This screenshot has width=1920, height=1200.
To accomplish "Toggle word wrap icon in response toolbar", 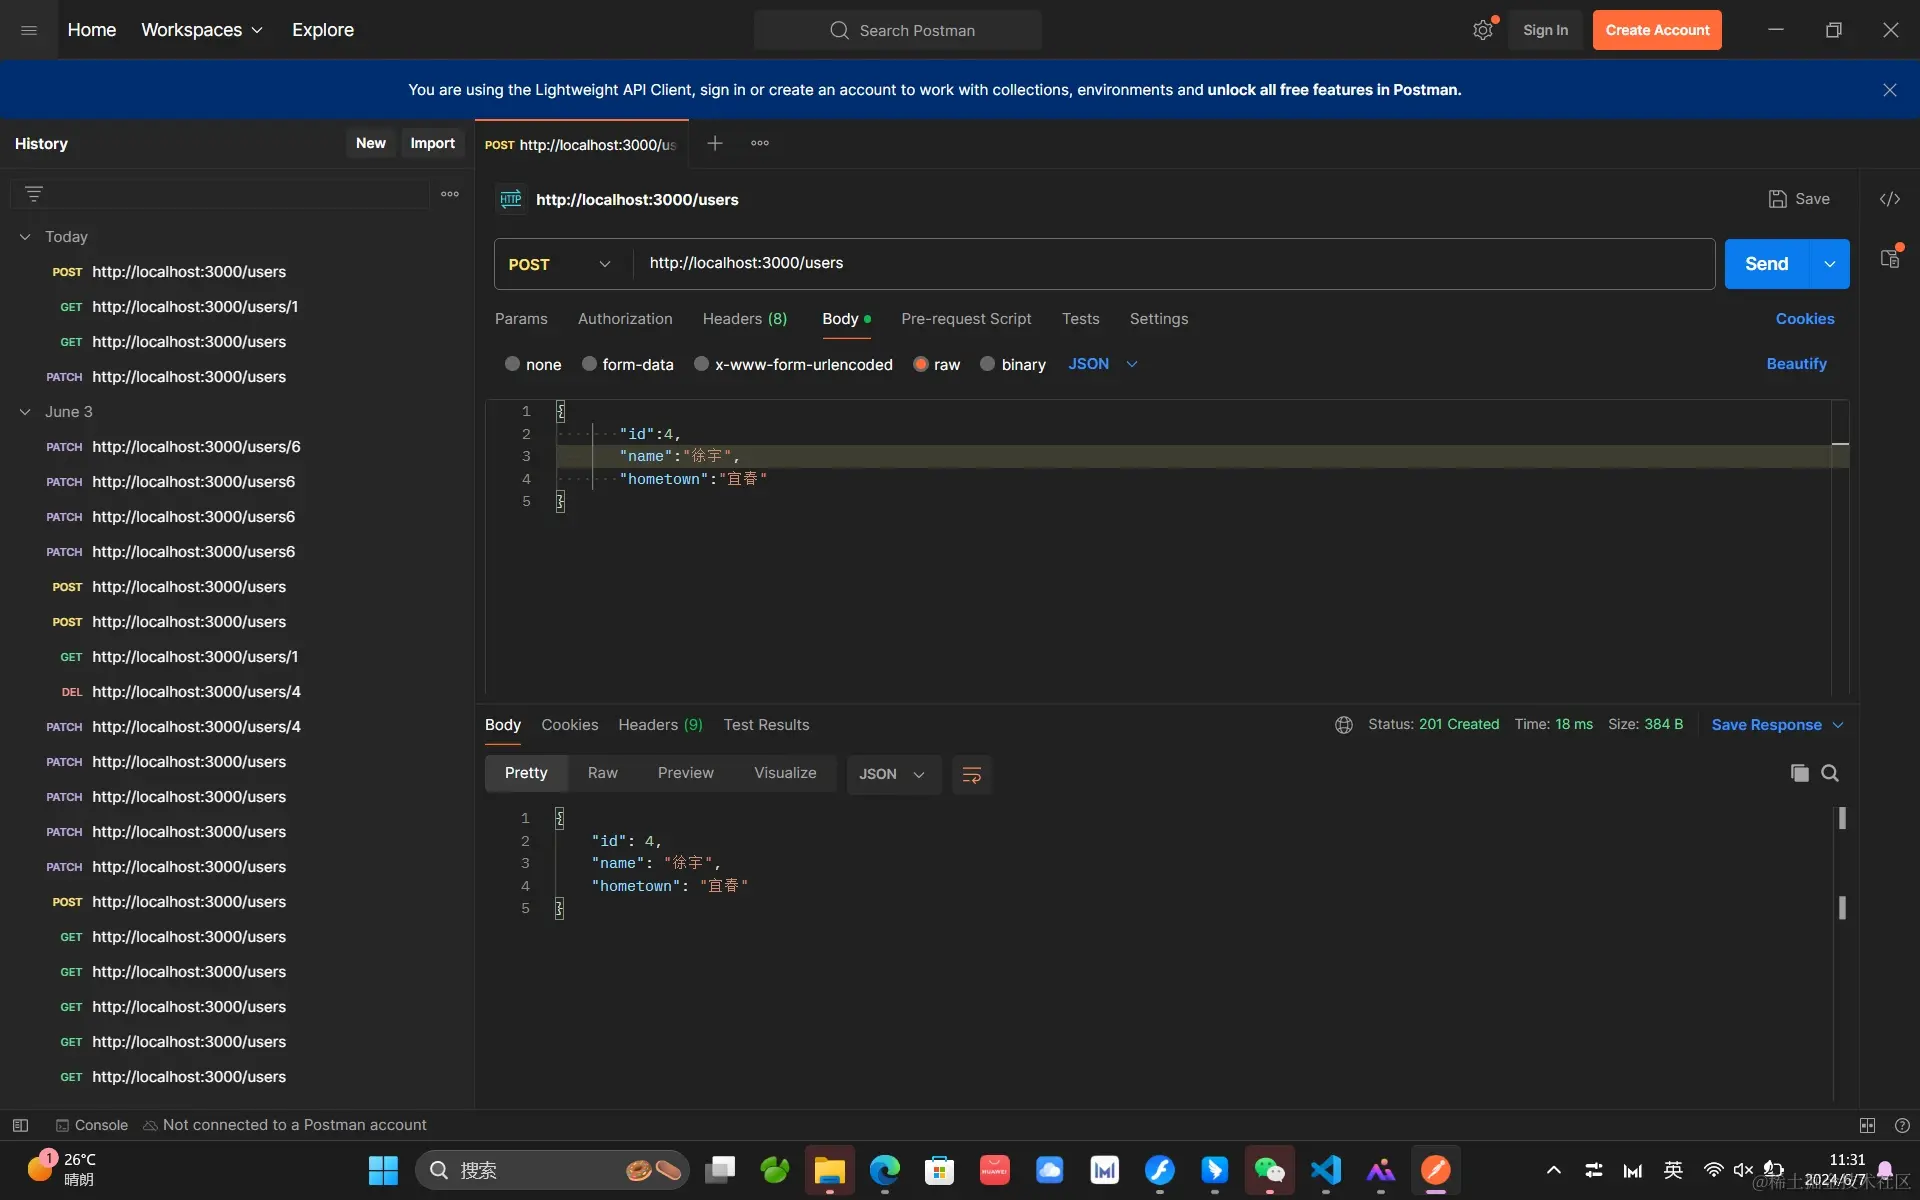I will coord(971,774).
